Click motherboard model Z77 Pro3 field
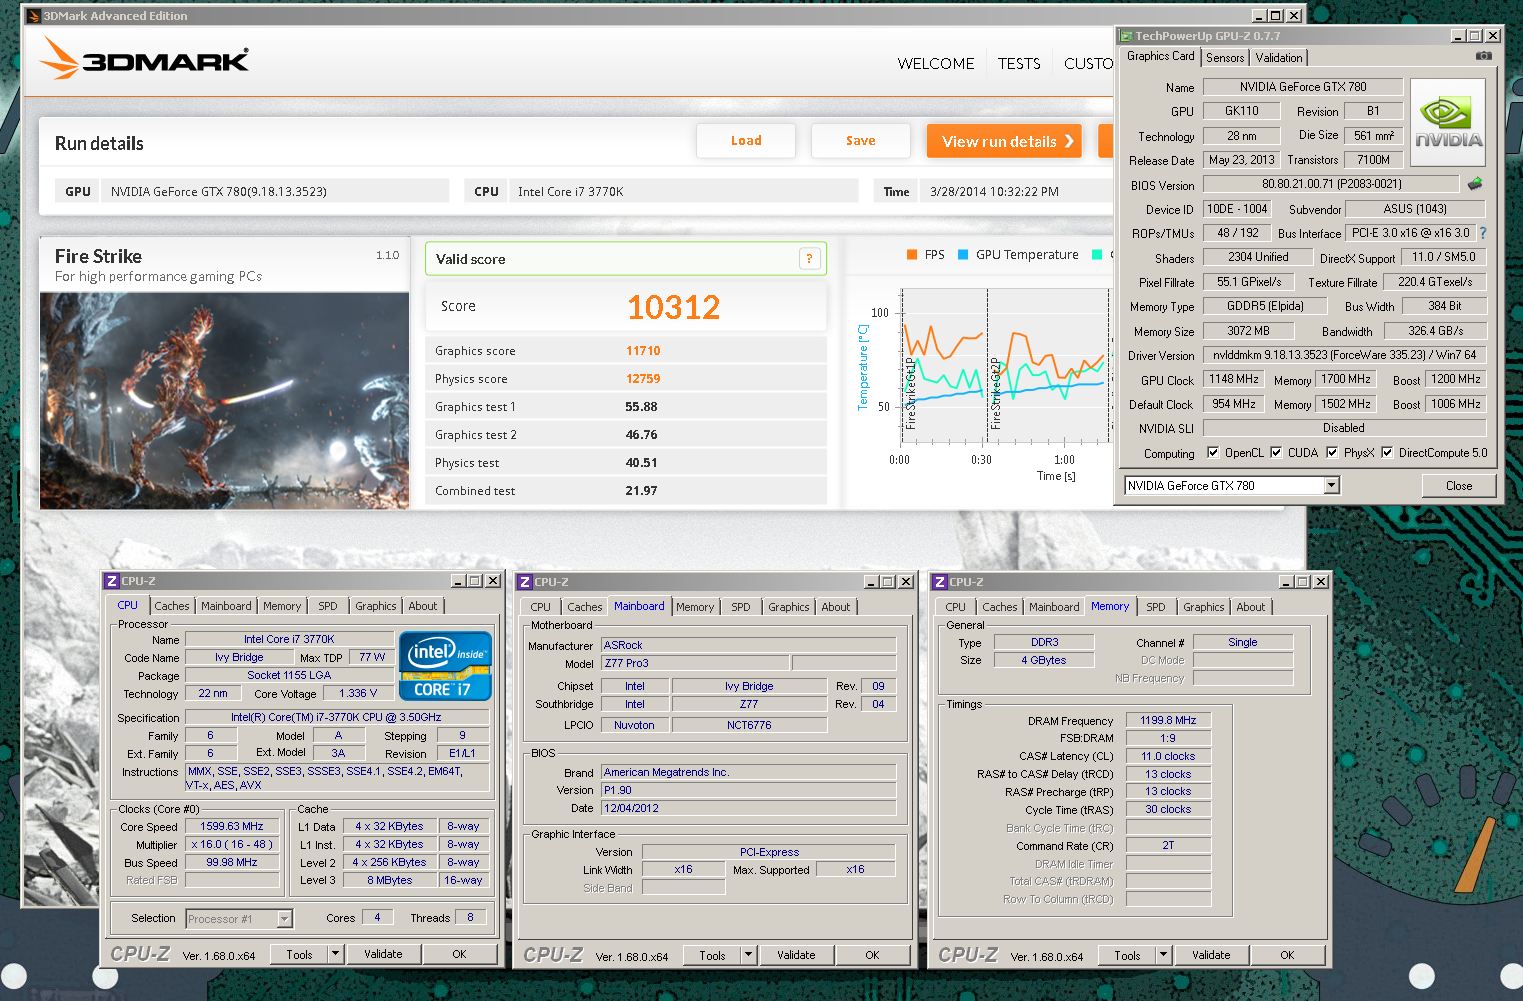This screenshot has height=1001, width=1523. click(x=696, y=663)
